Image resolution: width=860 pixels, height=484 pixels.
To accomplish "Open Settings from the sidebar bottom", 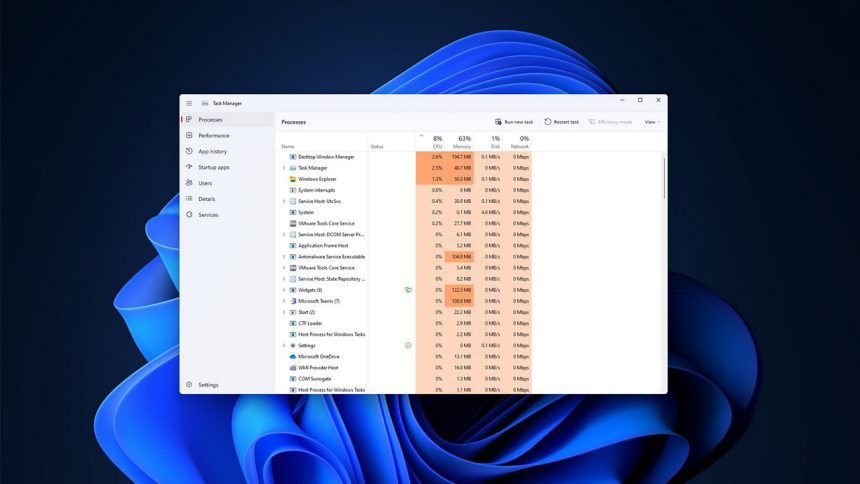I will [x=227, y=385].
